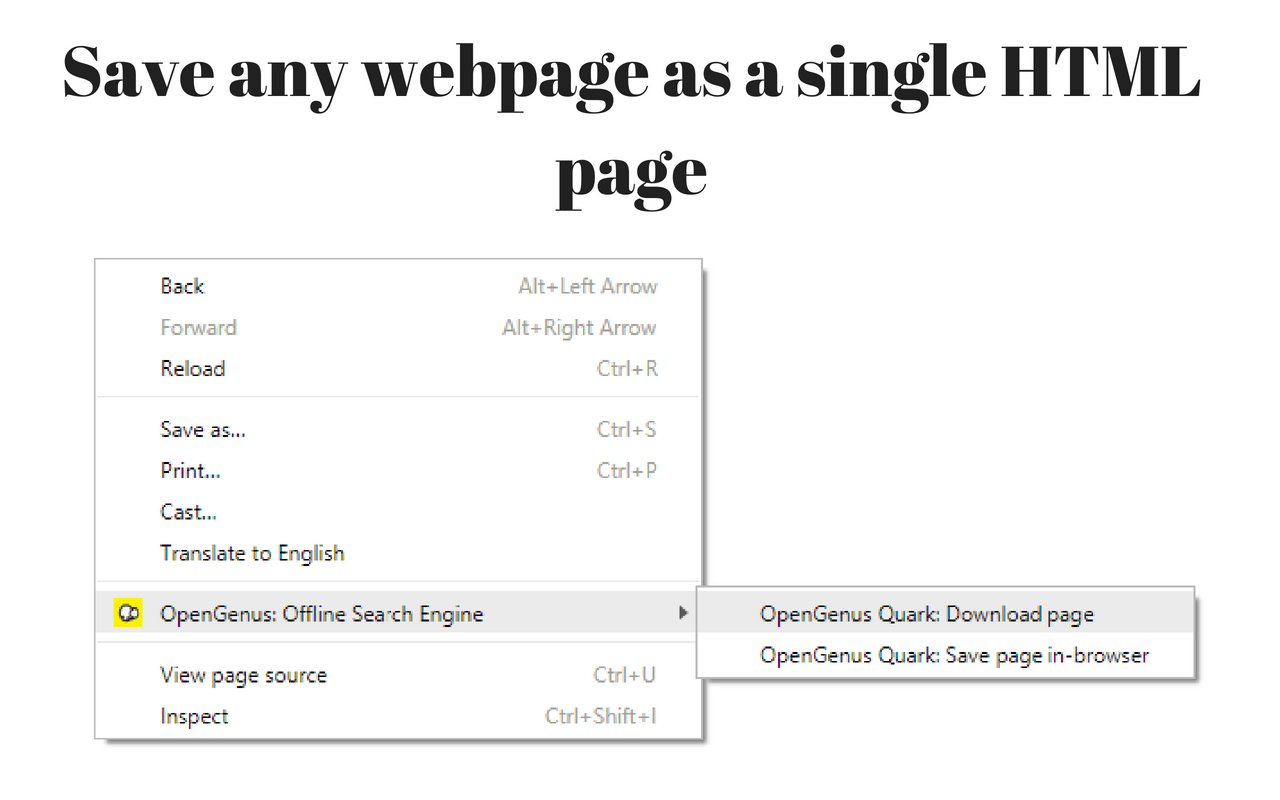Click the Ctrl+R shortcut label
The height and width of the screenshot is (800, 1280).
[x=628, y=369]
